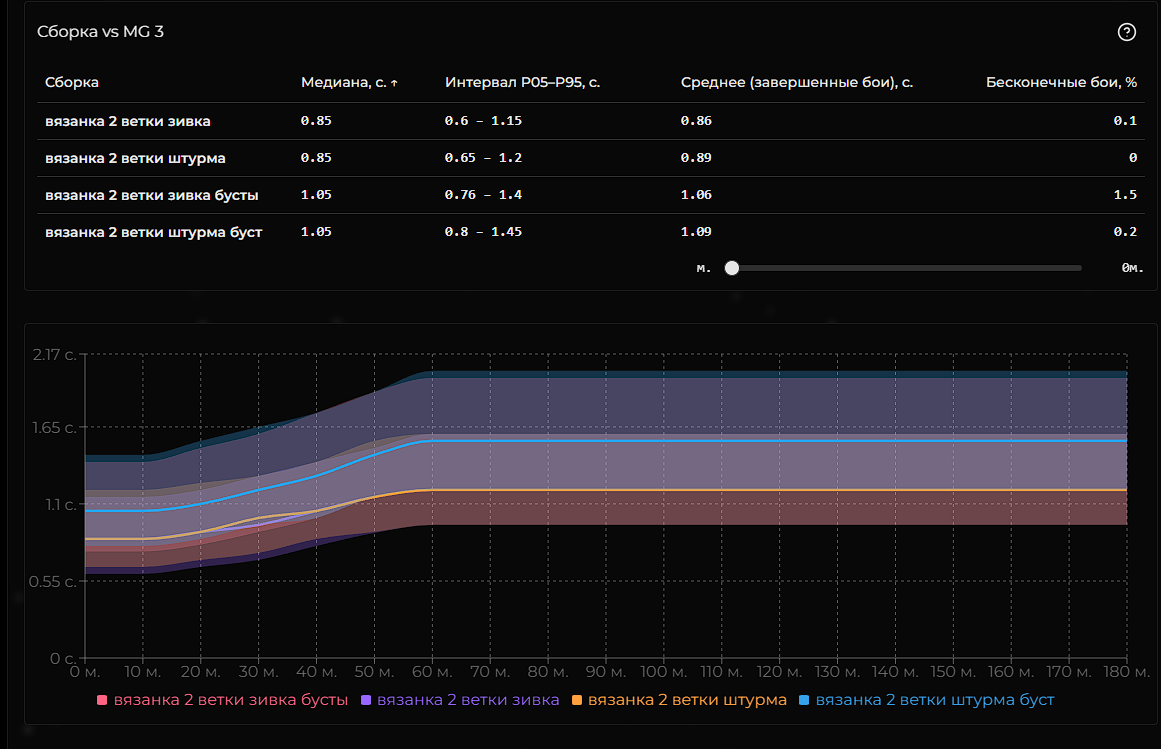Click the Среднее (завершенные бои) column header
The height and width of the screenshot is (749, 1161).
click(796, 83)
